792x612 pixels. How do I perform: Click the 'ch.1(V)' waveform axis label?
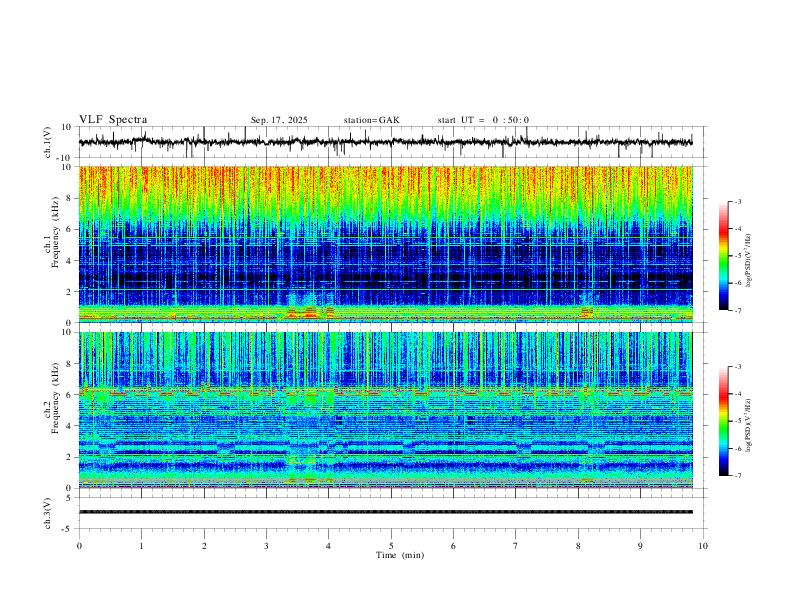coord(48,142)
